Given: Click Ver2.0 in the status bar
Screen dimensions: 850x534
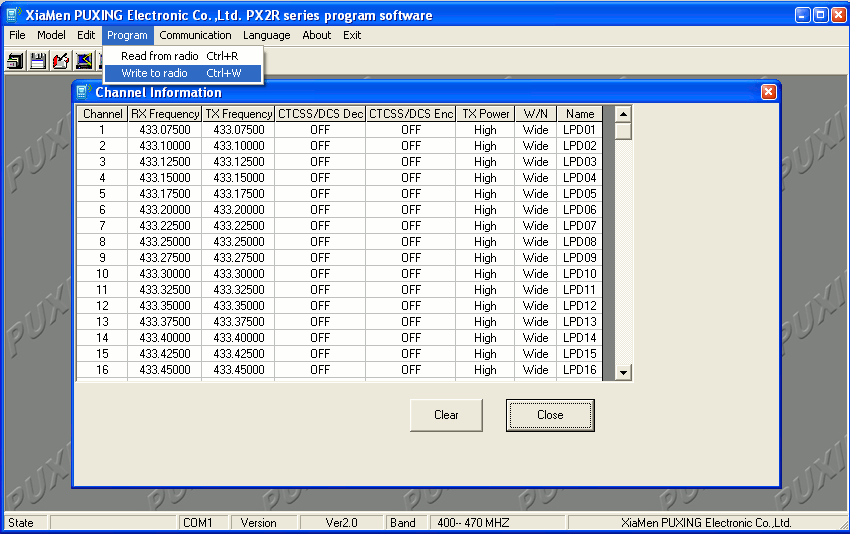Looking at the screenshot, I should (342, 523).
